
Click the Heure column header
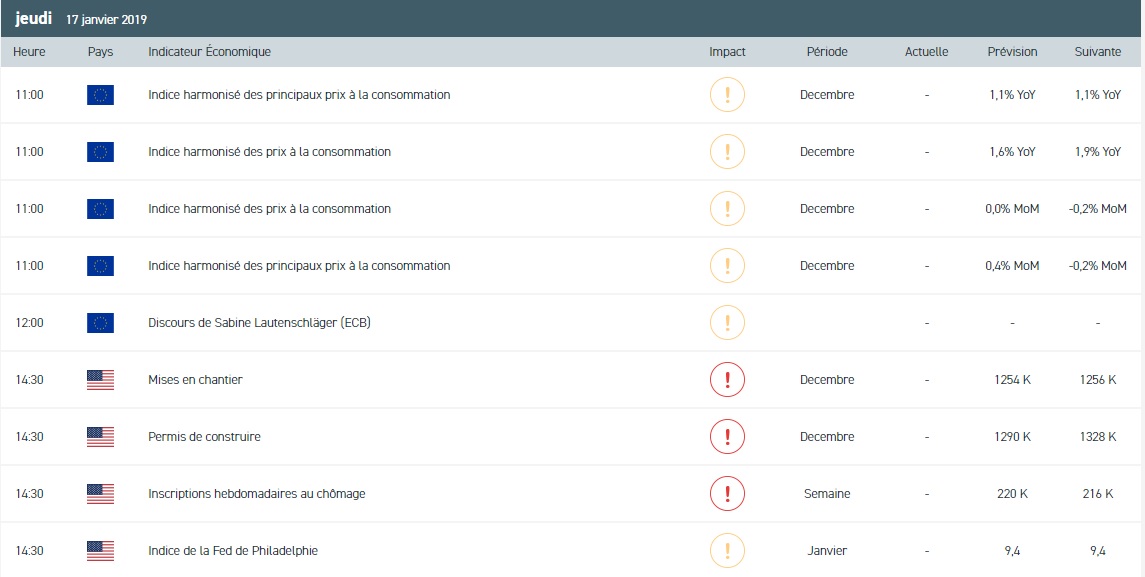click(29, 52)
